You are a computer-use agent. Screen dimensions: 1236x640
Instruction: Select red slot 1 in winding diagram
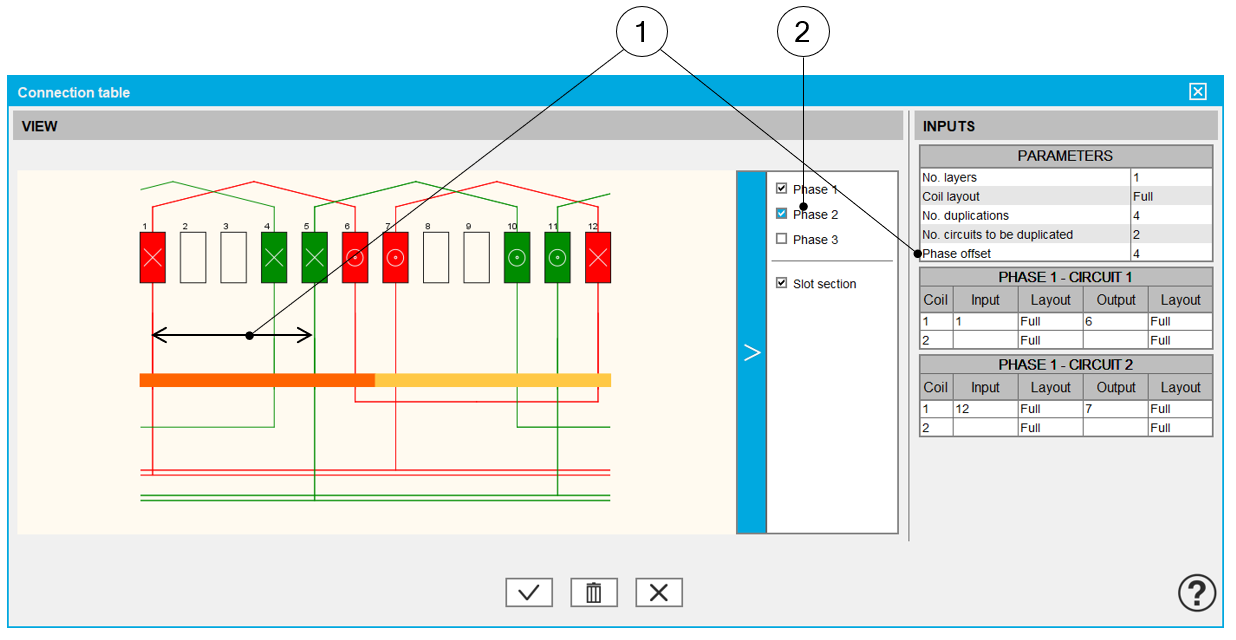[152, 257]
